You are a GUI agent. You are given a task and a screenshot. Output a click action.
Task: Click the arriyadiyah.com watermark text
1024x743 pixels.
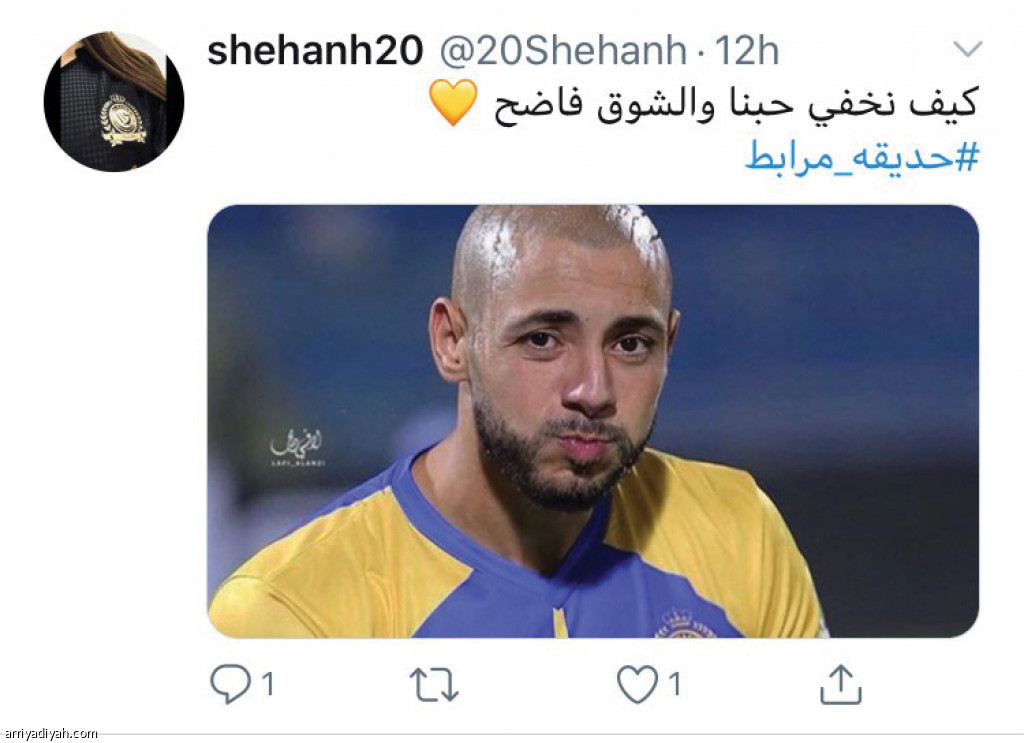point(50,734)
